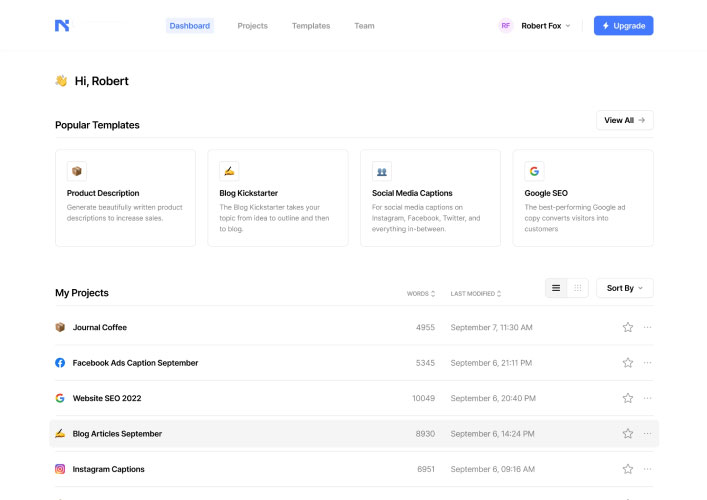Sort projects by Words column
The height and width of the screenshot is (500, 707).
pos(420,294)
